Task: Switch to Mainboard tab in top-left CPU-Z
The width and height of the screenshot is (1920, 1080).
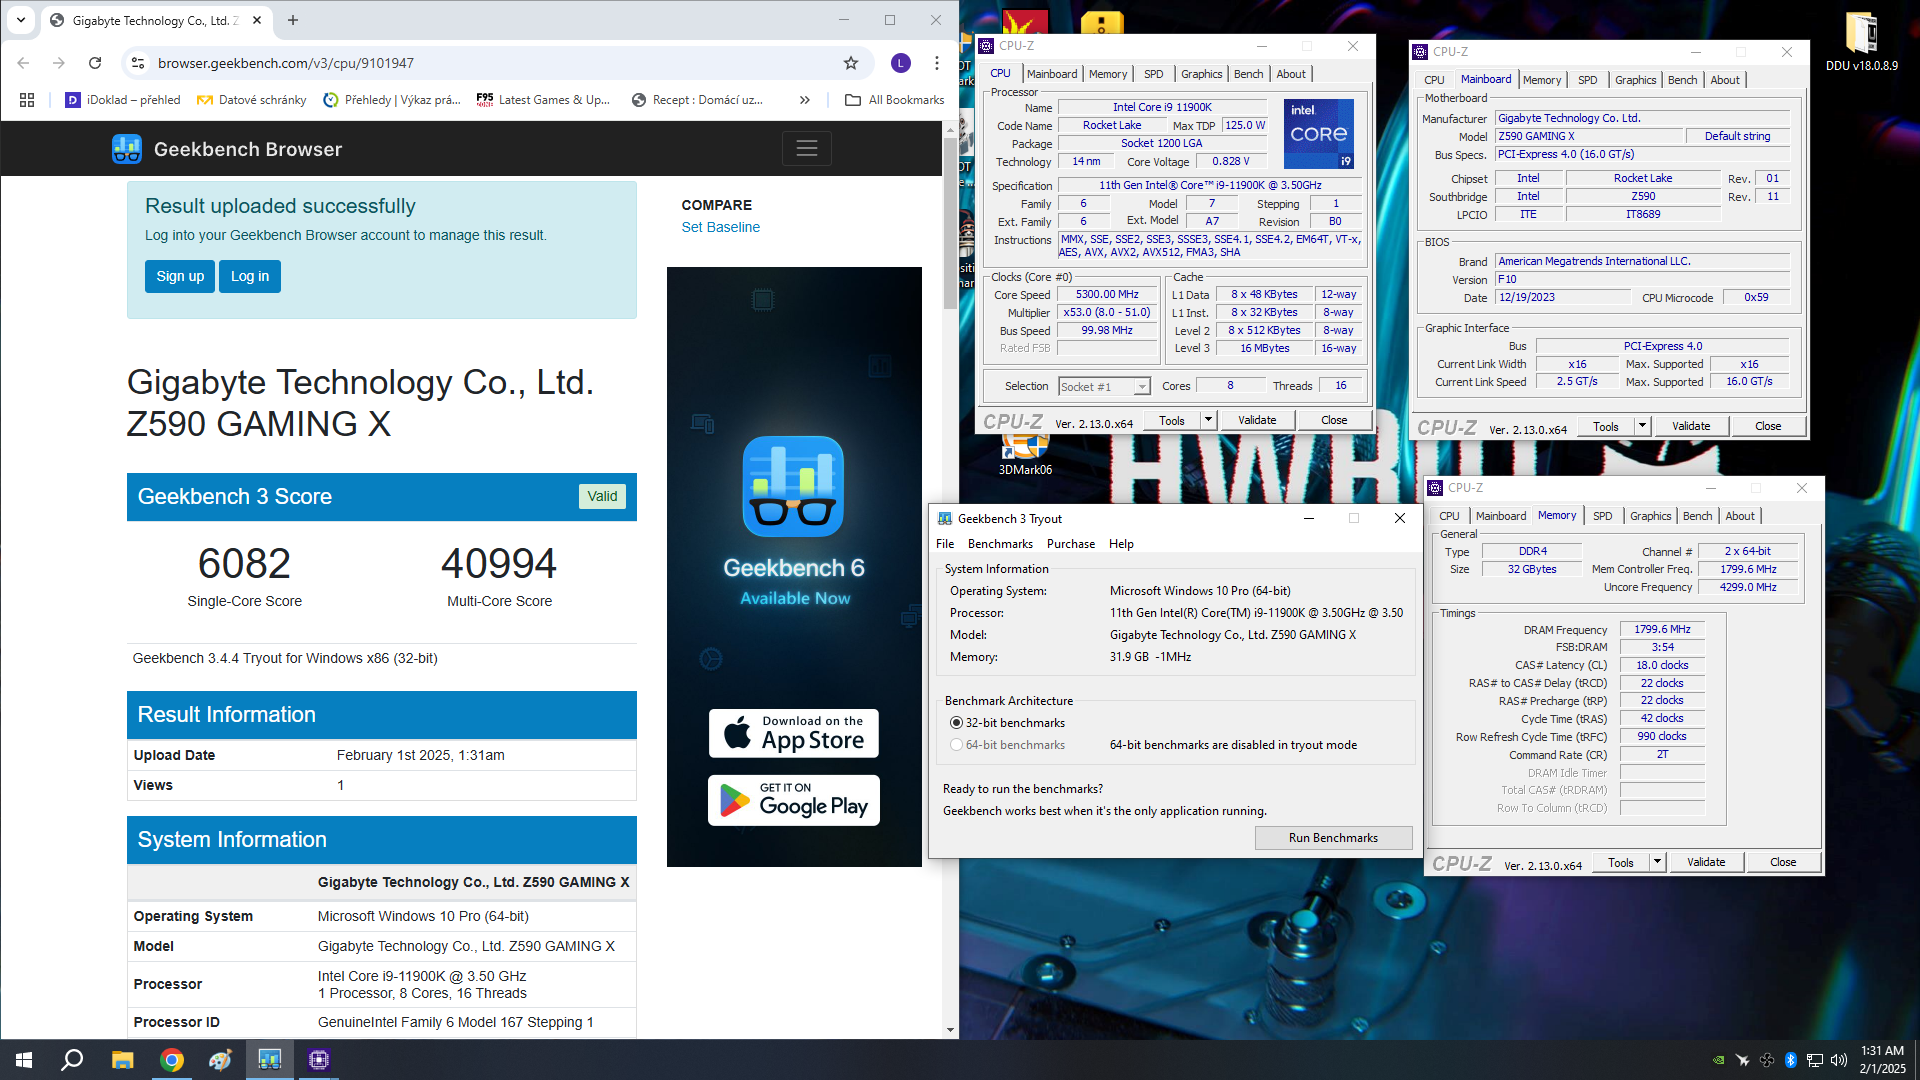Action: point(1052,74)
